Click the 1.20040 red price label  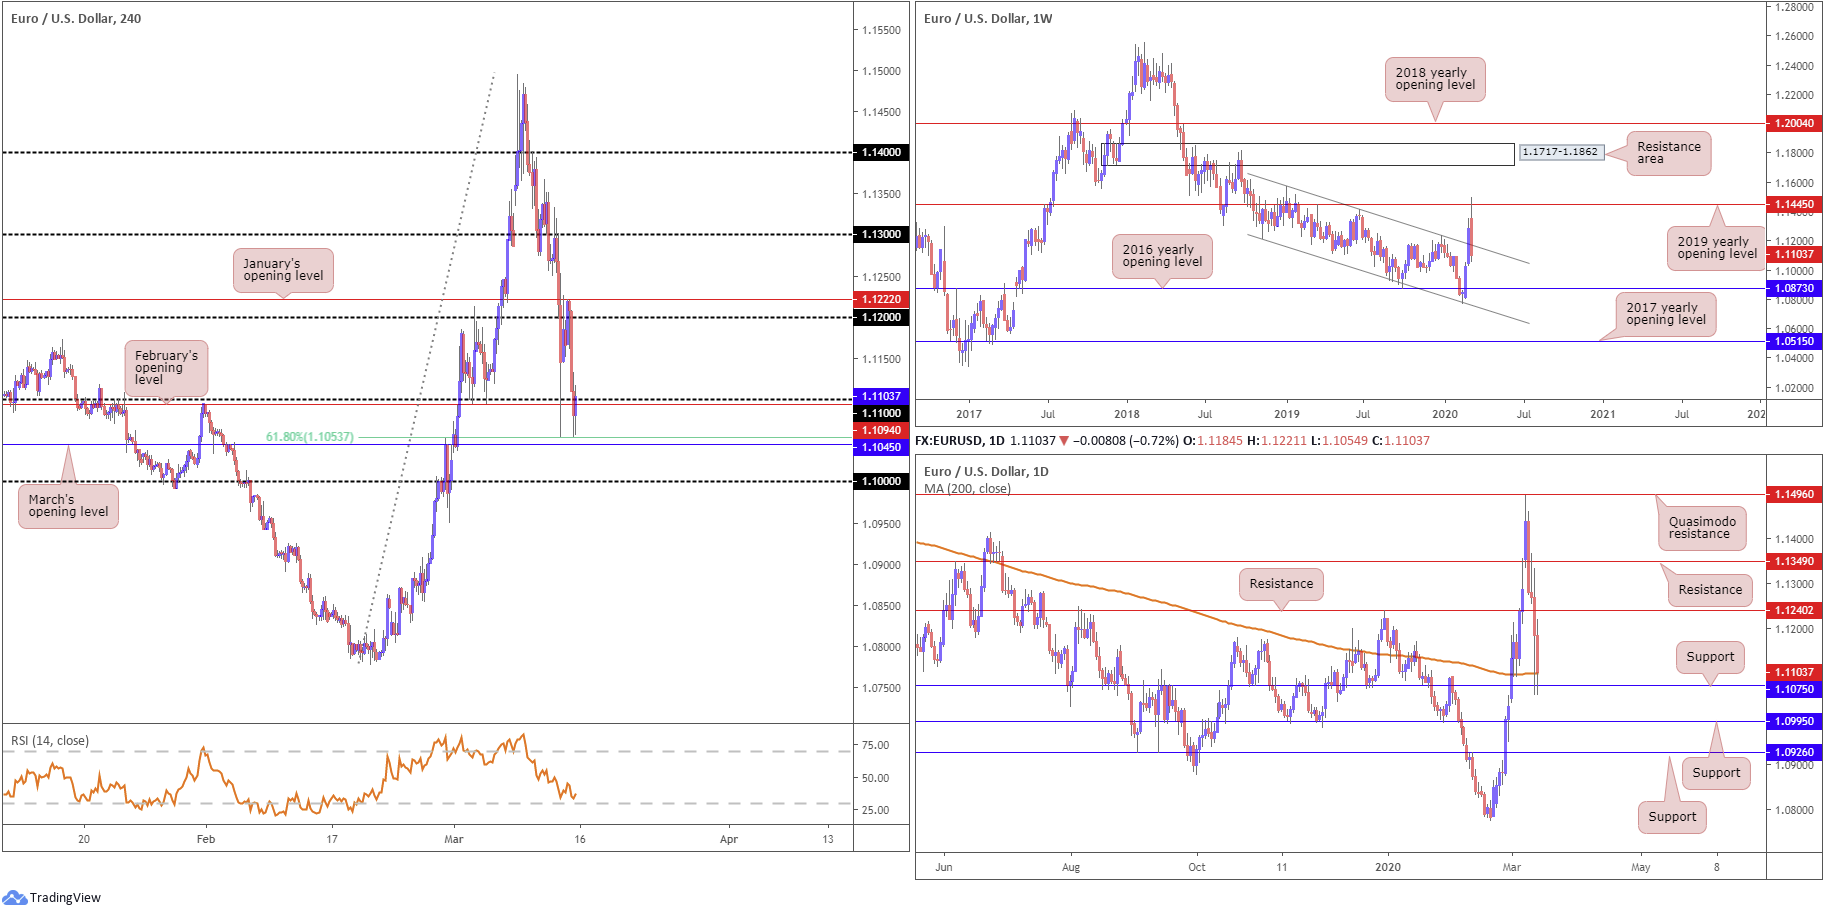pos(1794,123)
